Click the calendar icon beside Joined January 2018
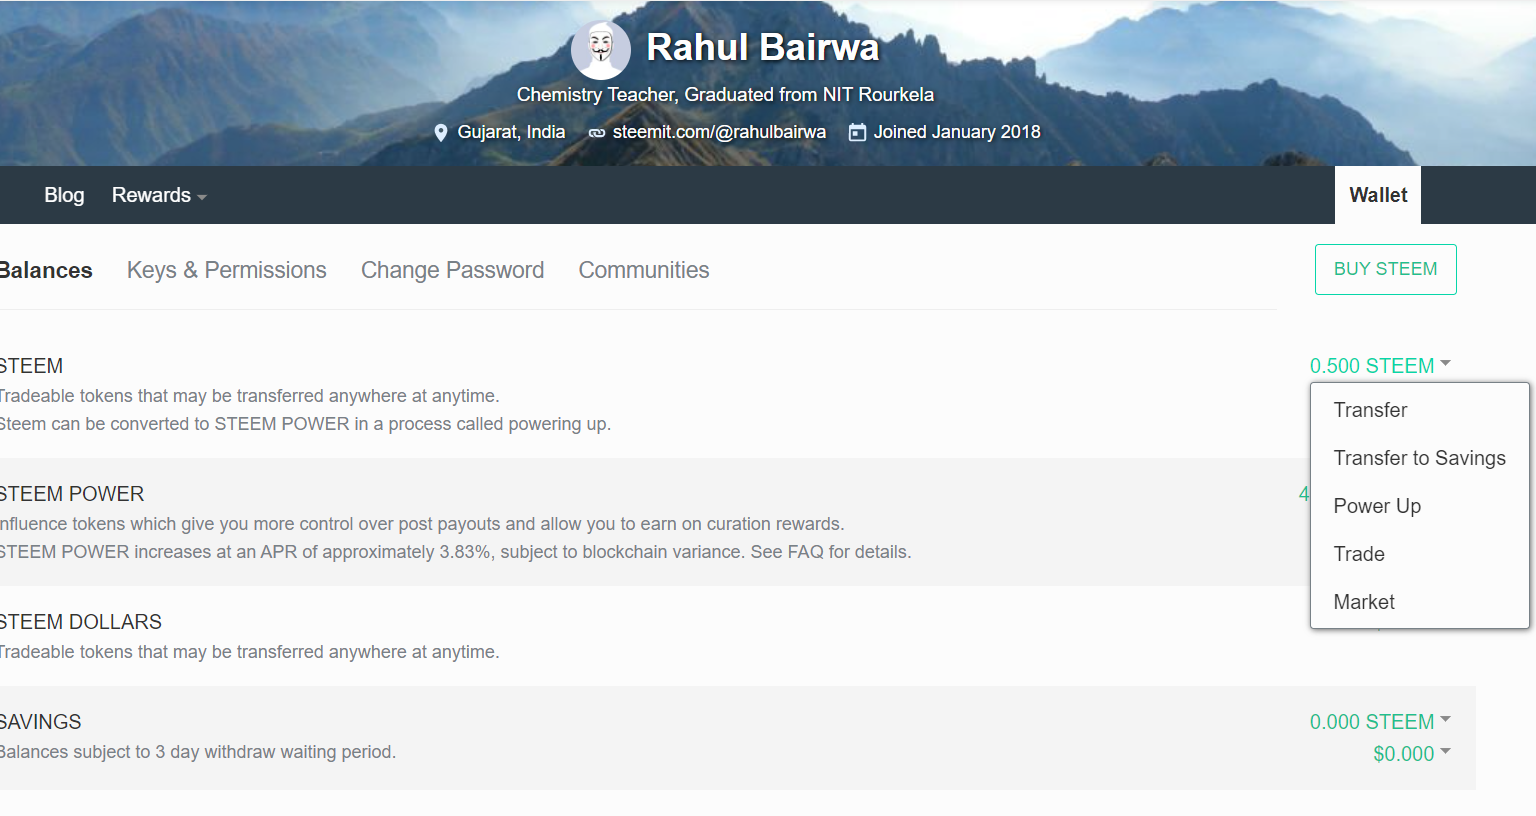Screen dimensions: 1536x816 click(x=857, y=132)
